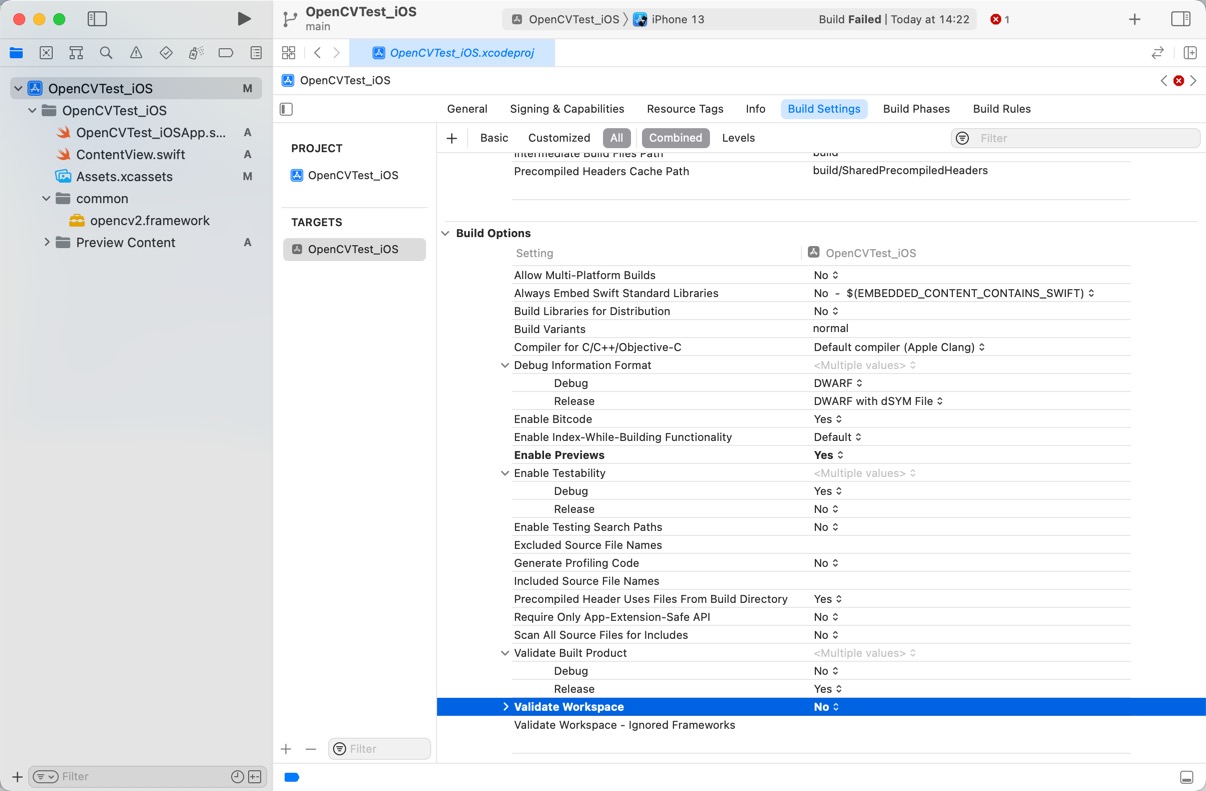Open the test navigator diamond icon
Image resolution: width=1206 pixels, height=791 pixels.
pyautogui.click(x=166, y=53)
